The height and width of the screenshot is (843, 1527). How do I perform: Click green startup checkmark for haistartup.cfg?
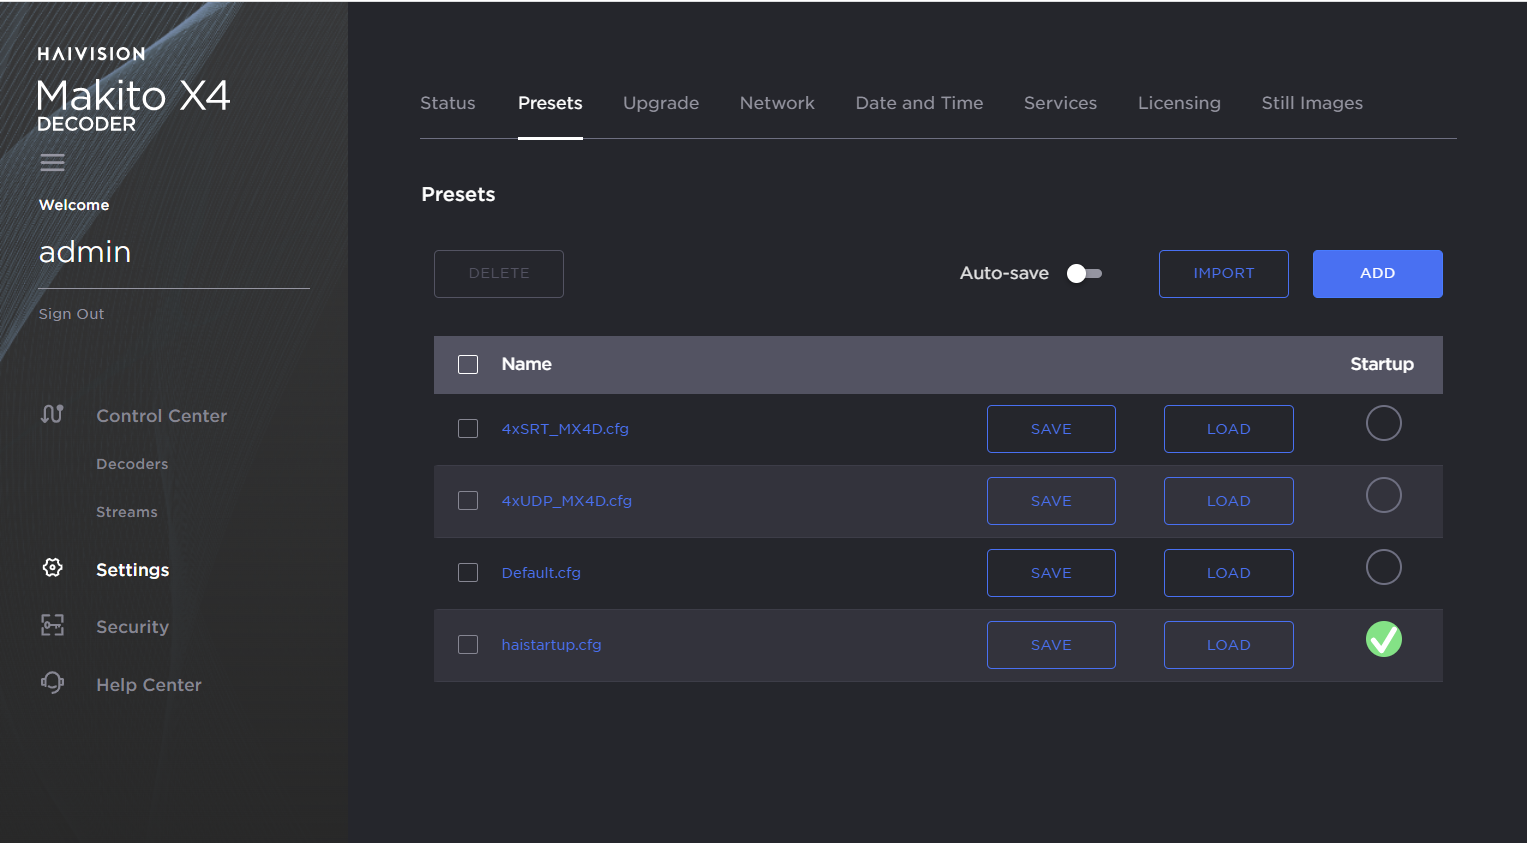(x=1383, y=639)
